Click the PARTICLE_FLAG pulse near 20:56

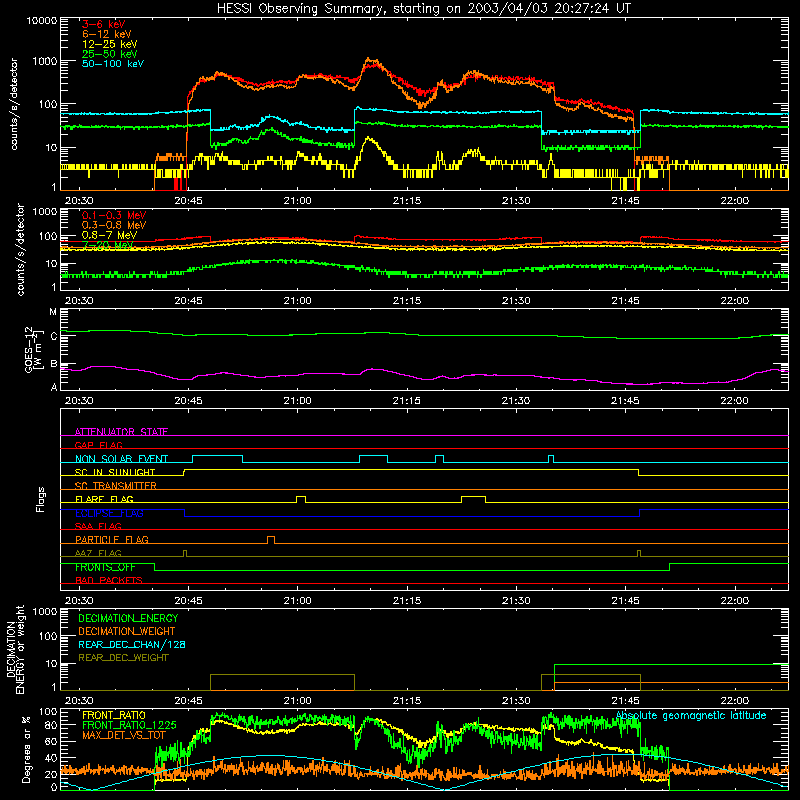(x=271, y=540)
